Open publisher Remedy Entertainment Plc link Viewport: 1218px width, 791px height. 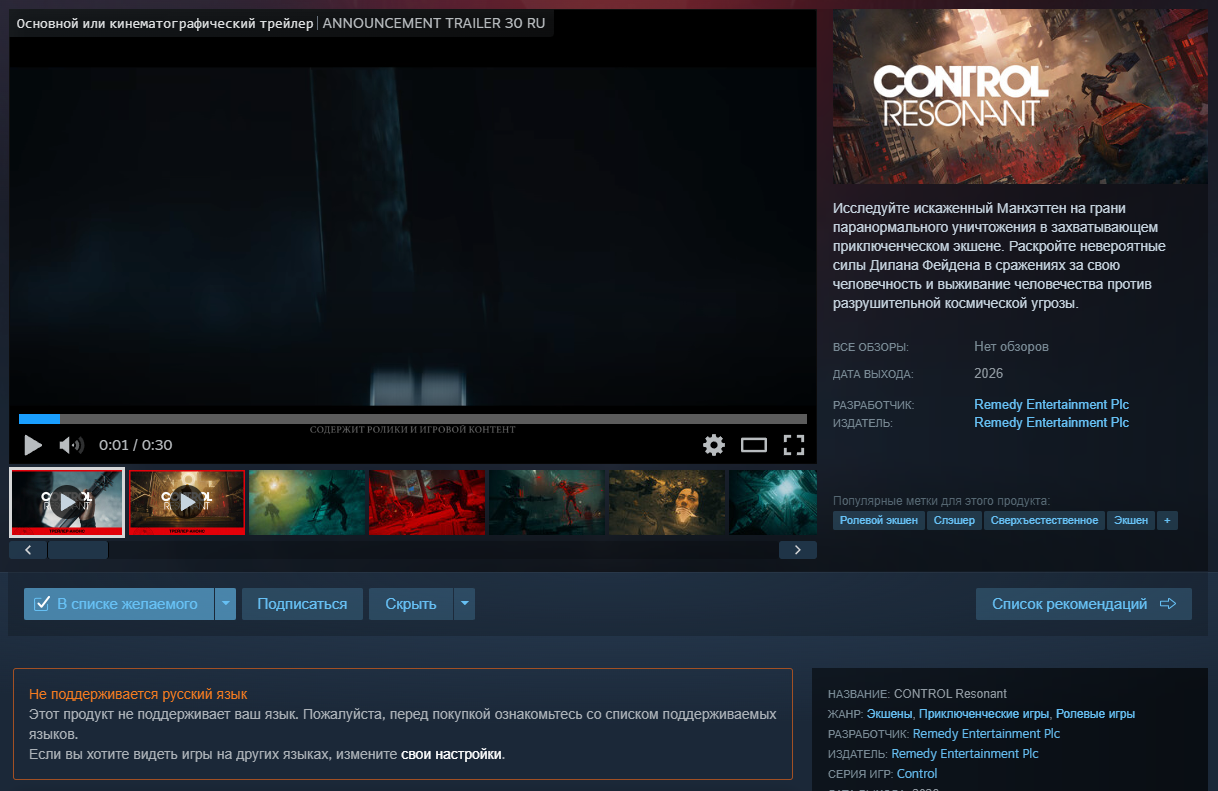click(x=1051, y=423)
